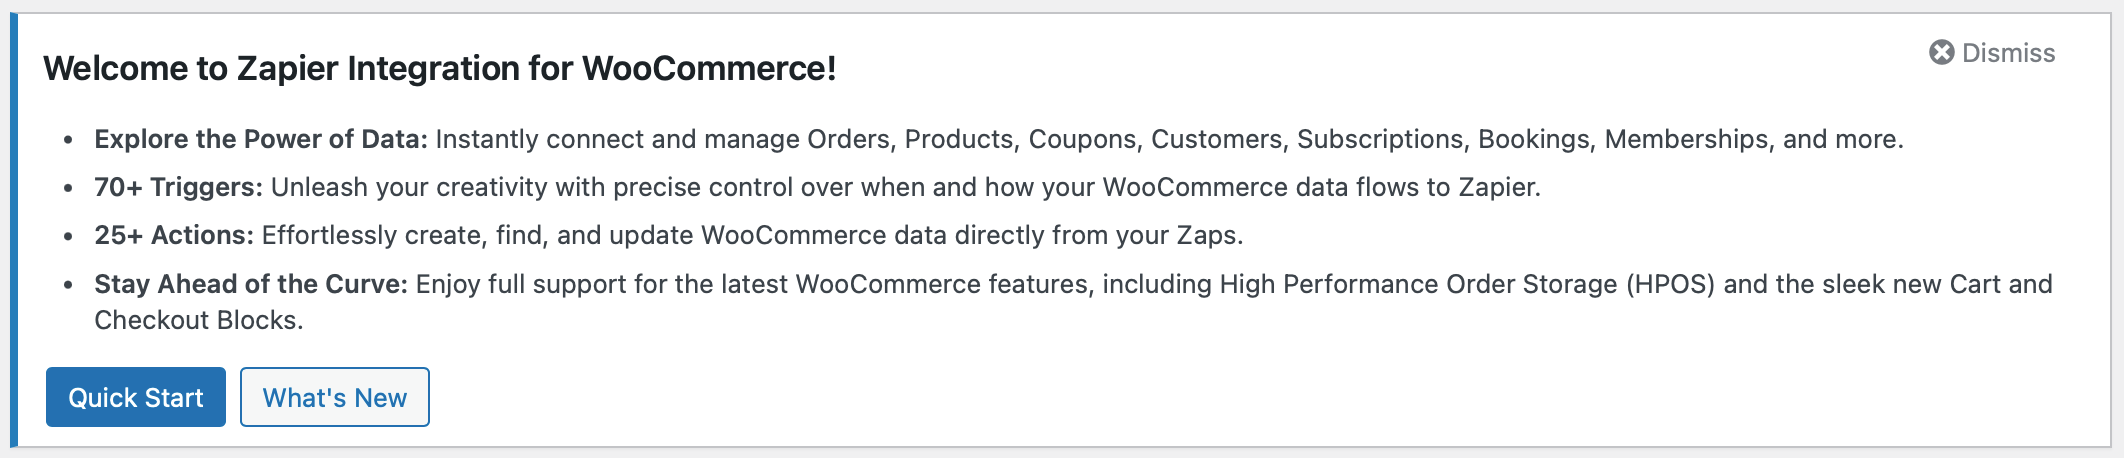
Task: Click the bold "Stay Ahead of the Curve:" label
Action: pos(250,284)
